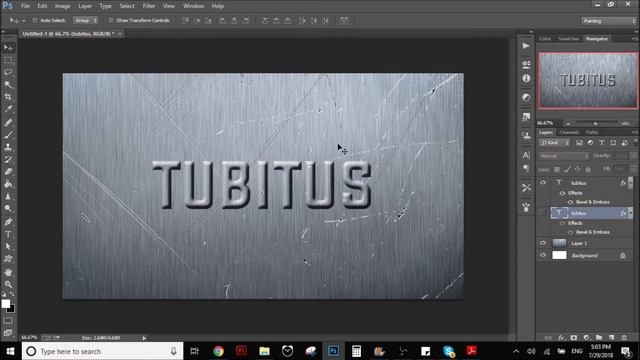Open the Actions panel play icon
The width and height of the screenshot is (640, 360).
pos(526,46)
